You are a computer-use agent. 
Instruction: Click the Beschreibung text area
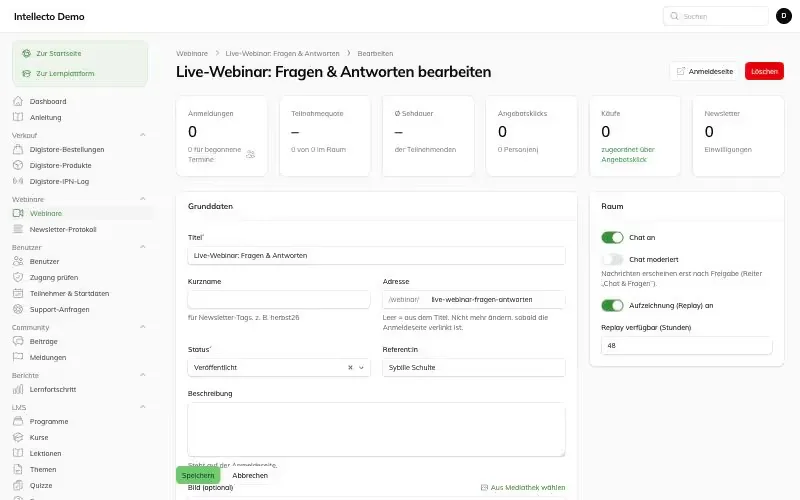pyautogui.click(x=376, y=430)
